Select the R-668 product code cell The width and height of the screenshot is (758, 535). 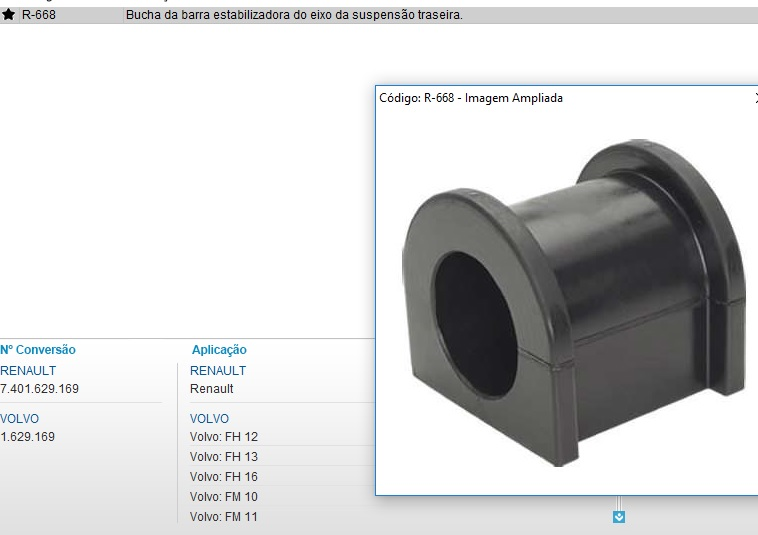point(39,15)
